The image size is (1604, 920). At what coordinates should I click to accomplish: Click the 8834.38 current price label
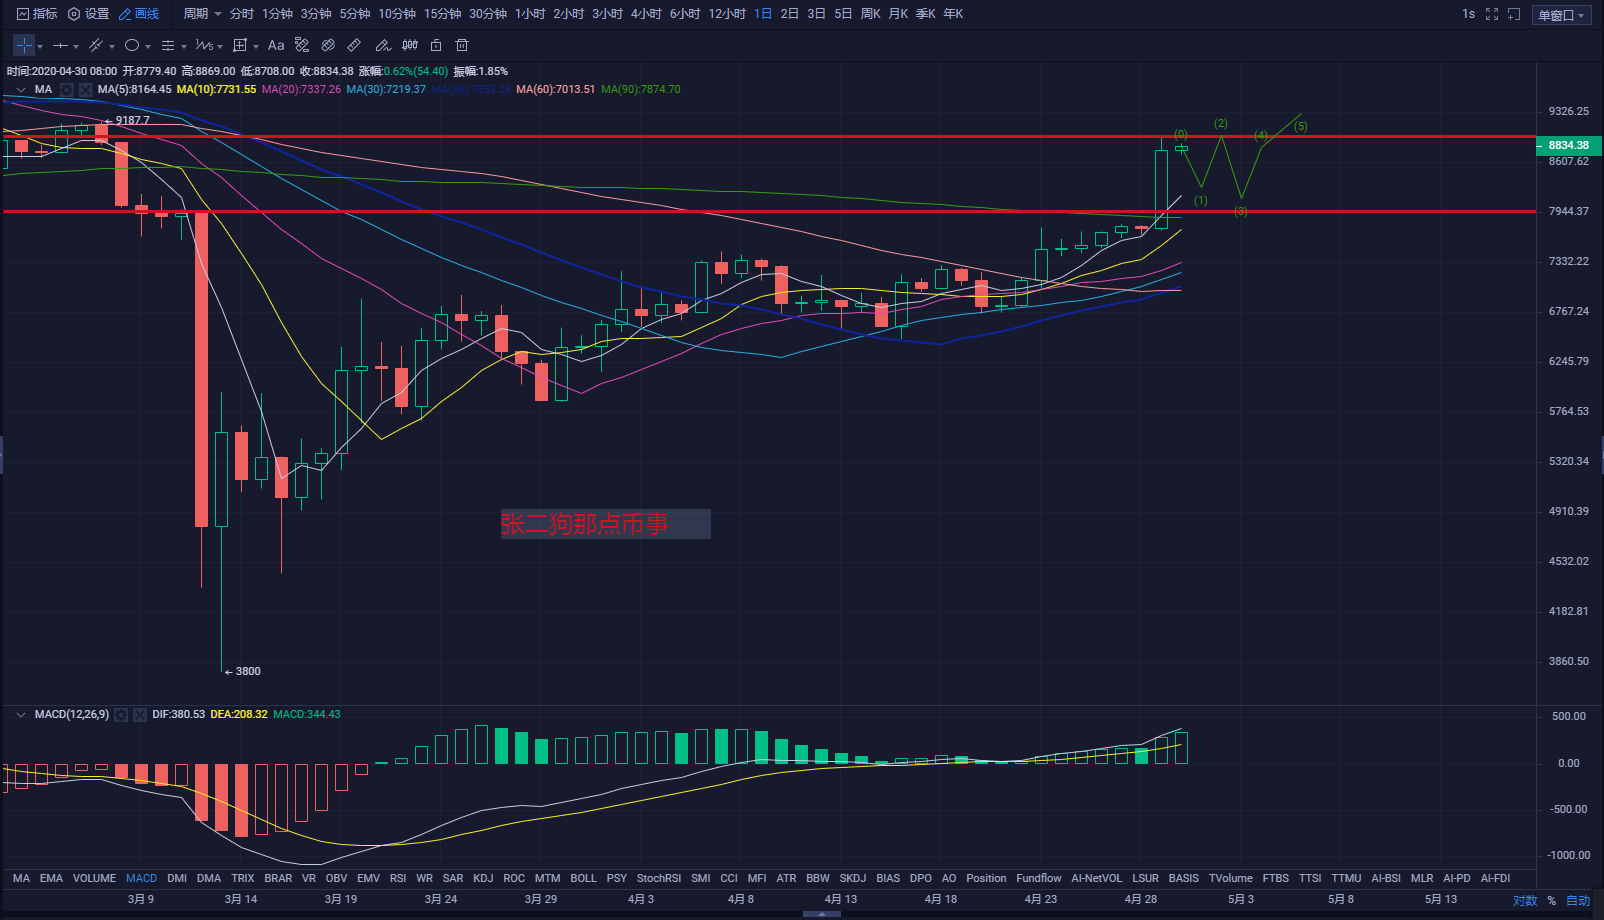click(x=1568, y=145)
